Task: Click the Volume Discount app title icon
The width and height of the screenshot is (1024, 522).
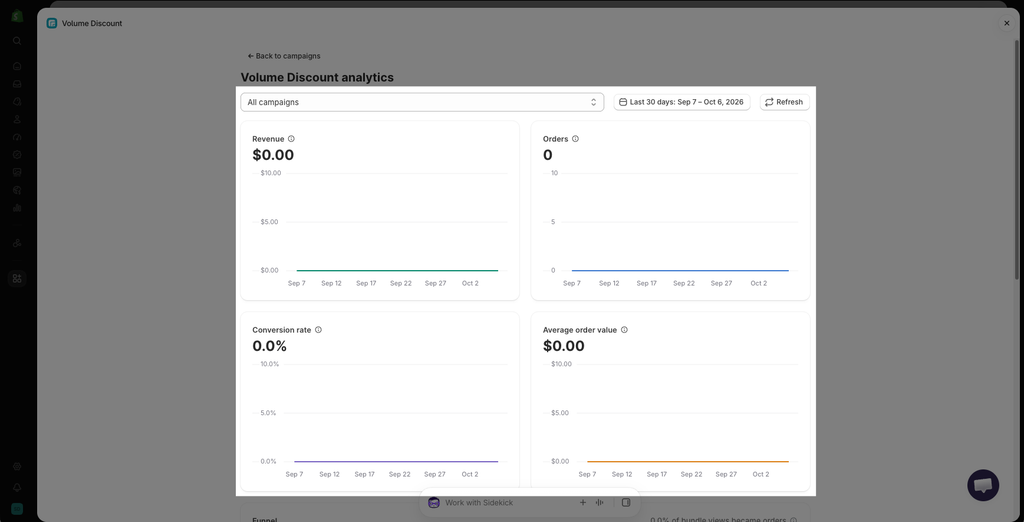Action: point(52,23)
